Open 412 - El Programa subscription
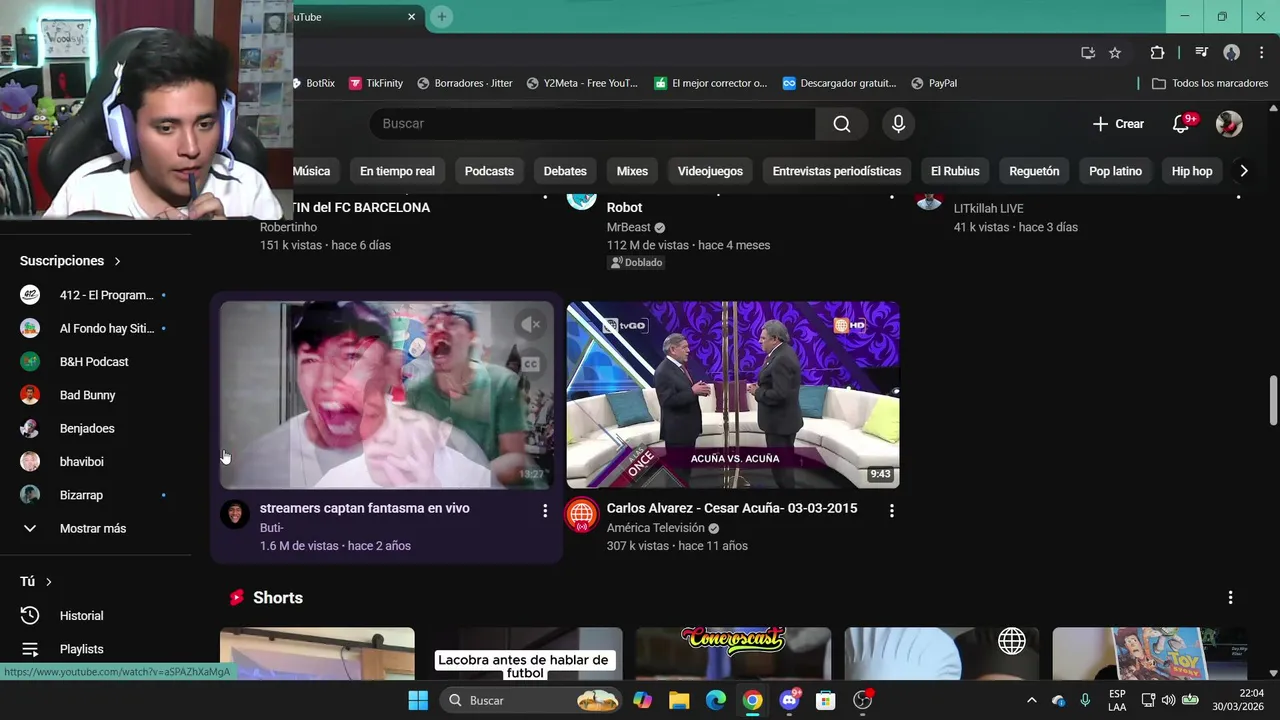Image resolution: width=1280 pixels, height=720 pixels. tap(95, 295)
